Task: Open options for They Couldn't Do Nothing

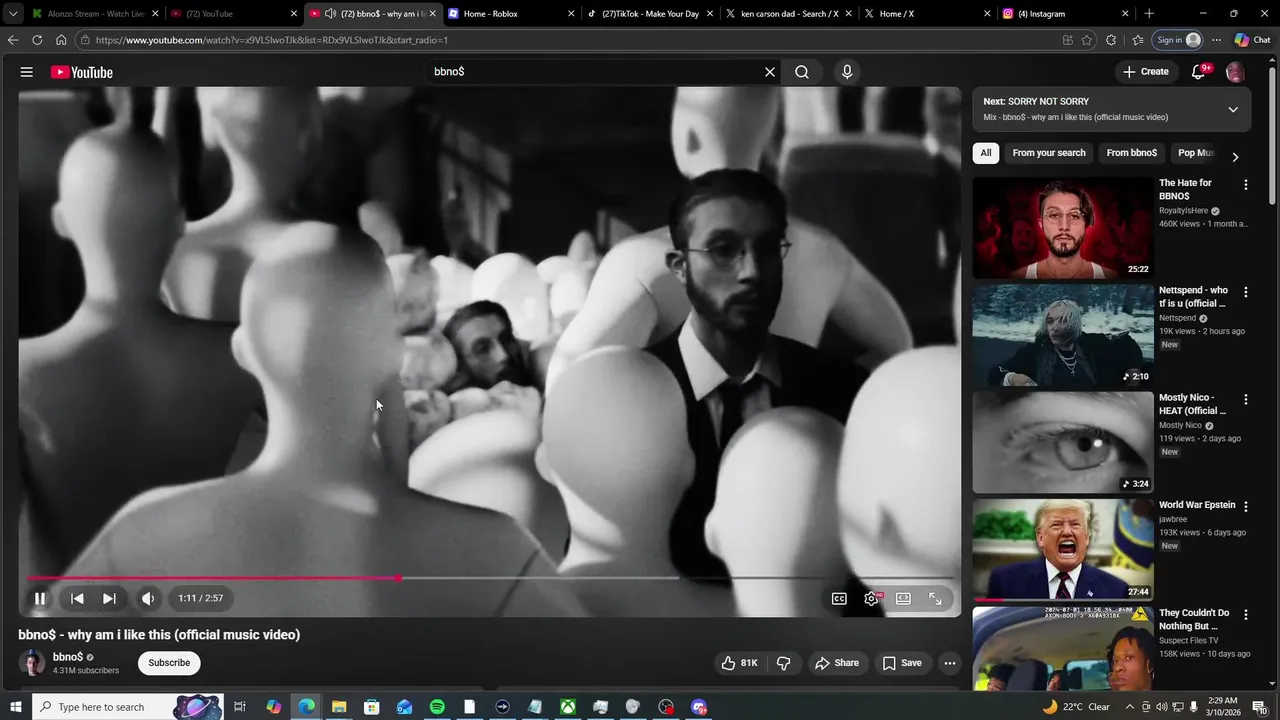Action: coord(1246,614)
